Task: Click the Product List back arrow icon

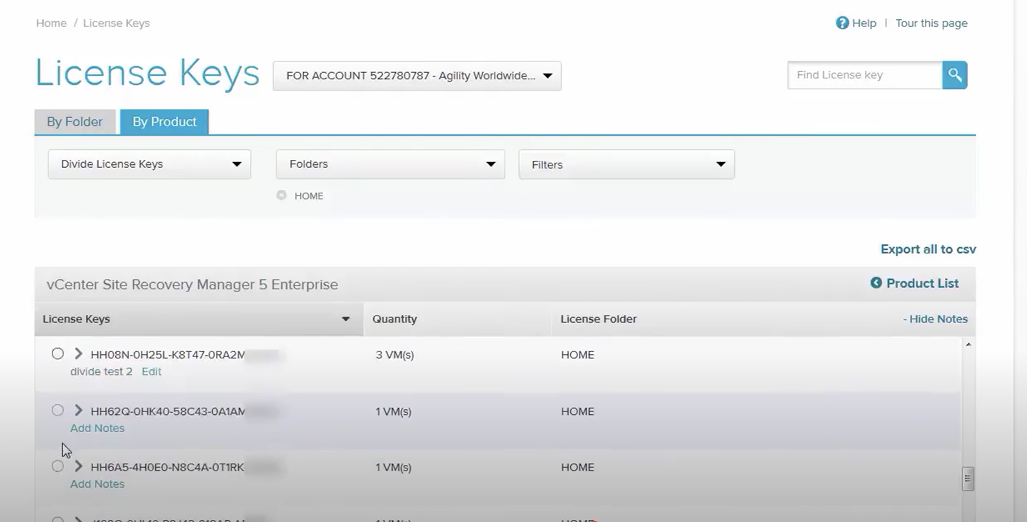Action: click(876, 283)
